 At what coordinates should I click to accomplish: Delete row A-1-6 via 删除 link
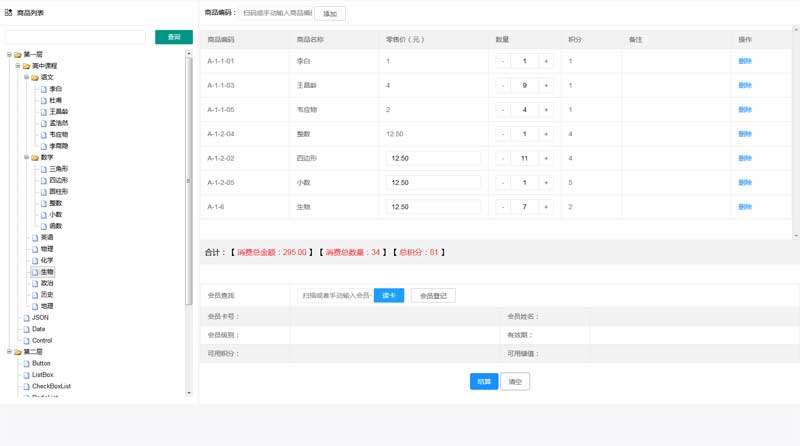click(745, 207)
